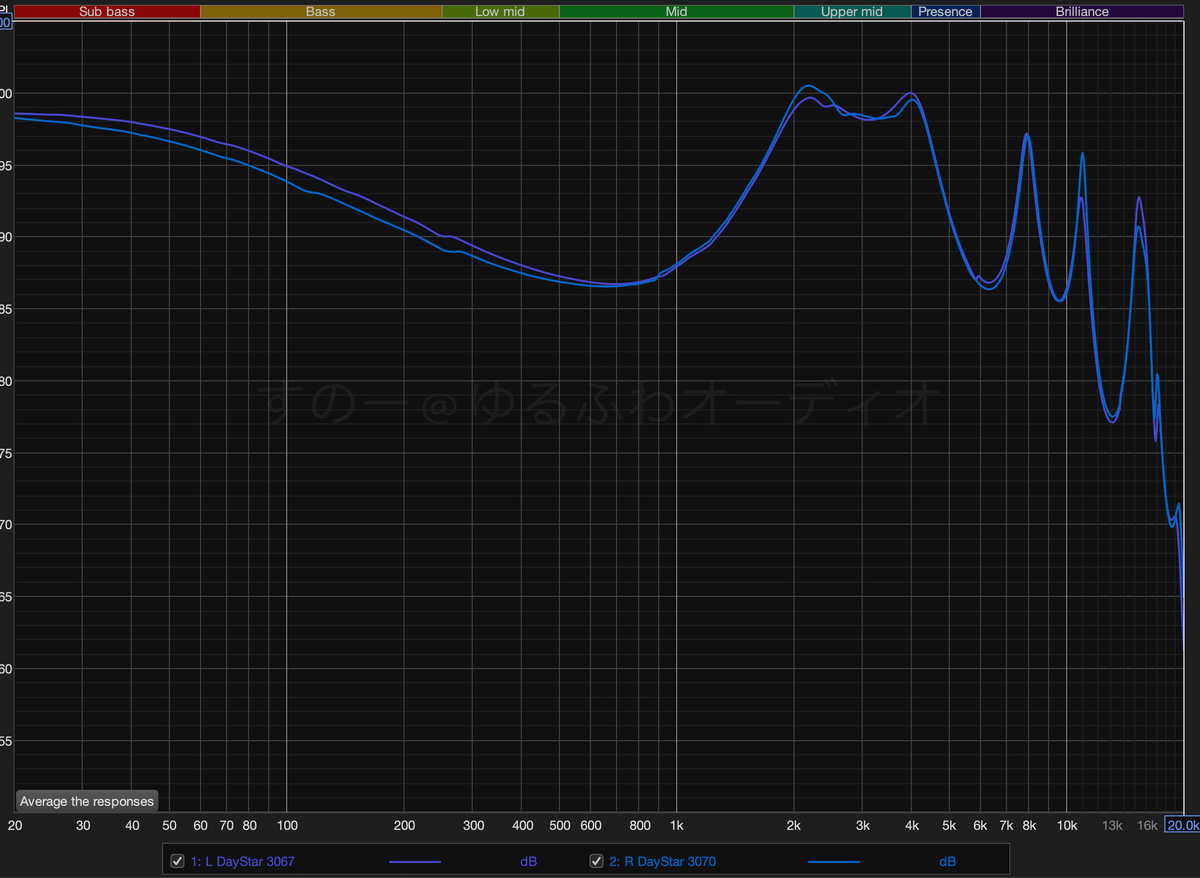Select the '2: R DayStar 3070' legend label
The image size is (1200, 878).
pos(662,861)
